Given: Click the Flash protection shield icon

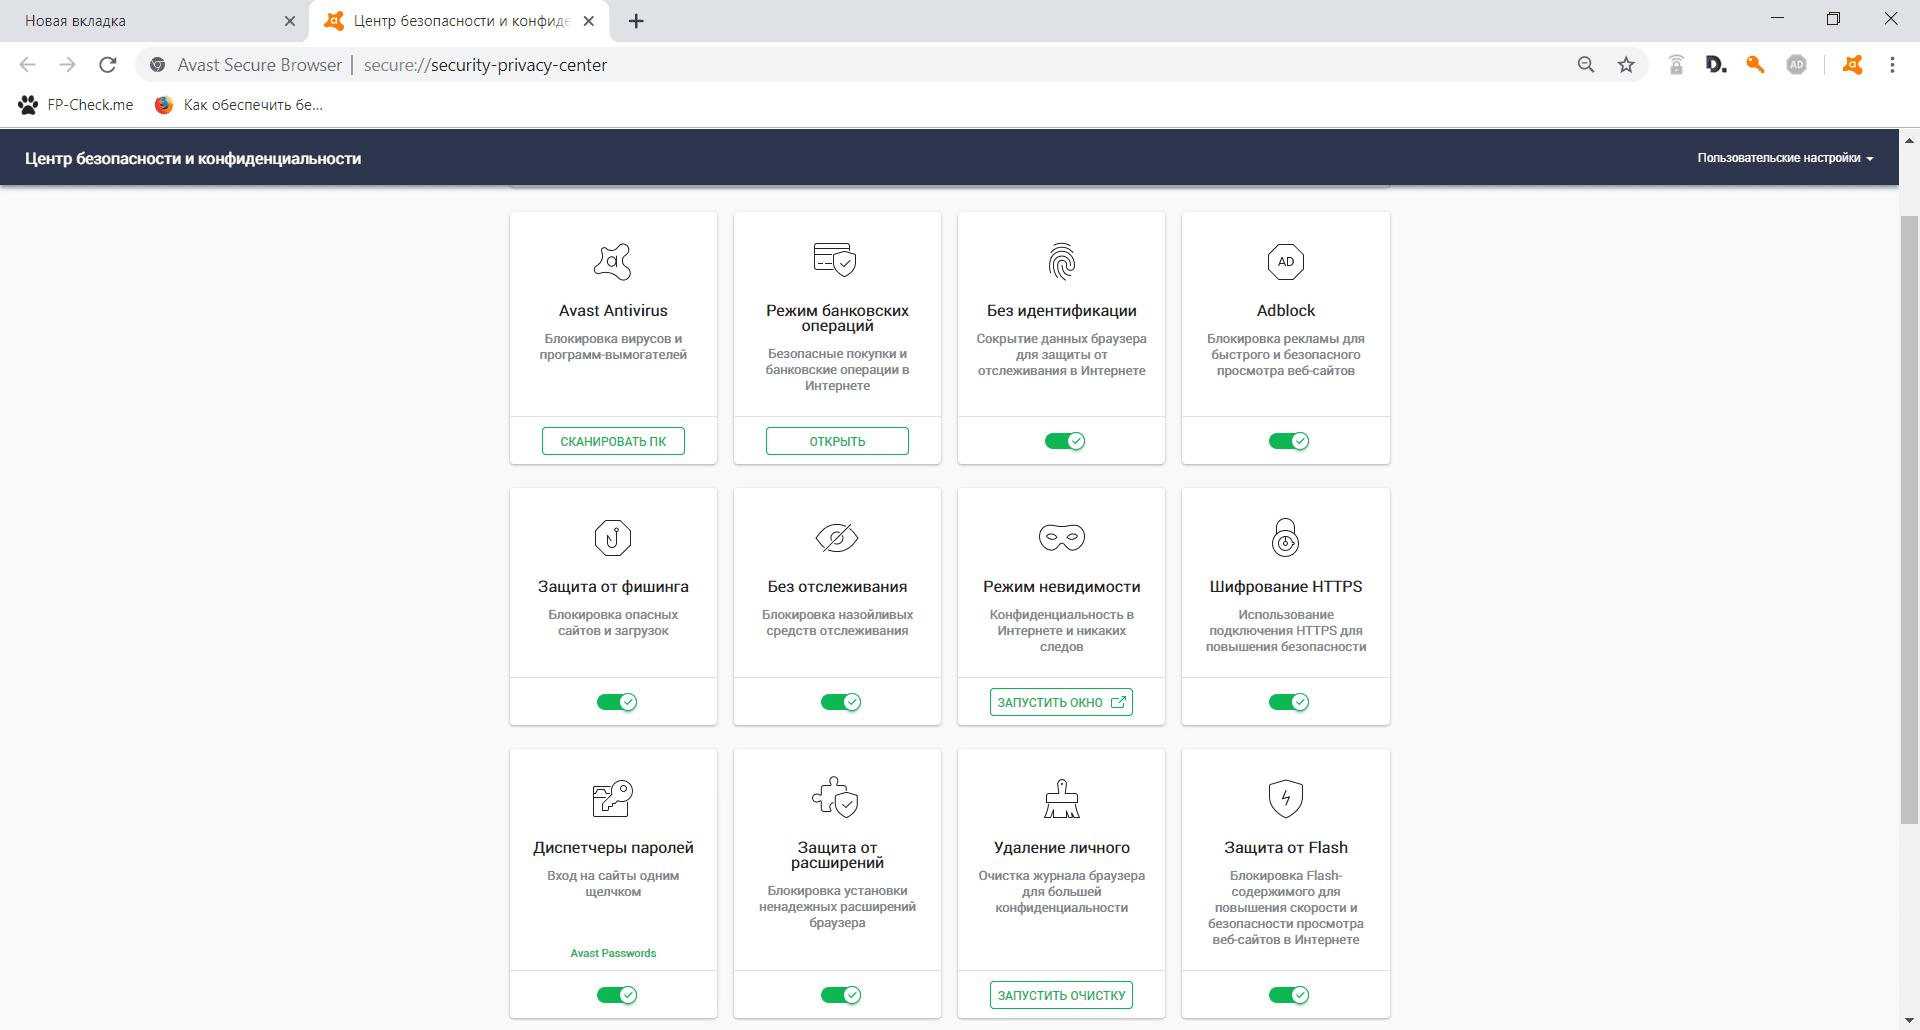Looking at the screenshot, I should pos(1286,799).
